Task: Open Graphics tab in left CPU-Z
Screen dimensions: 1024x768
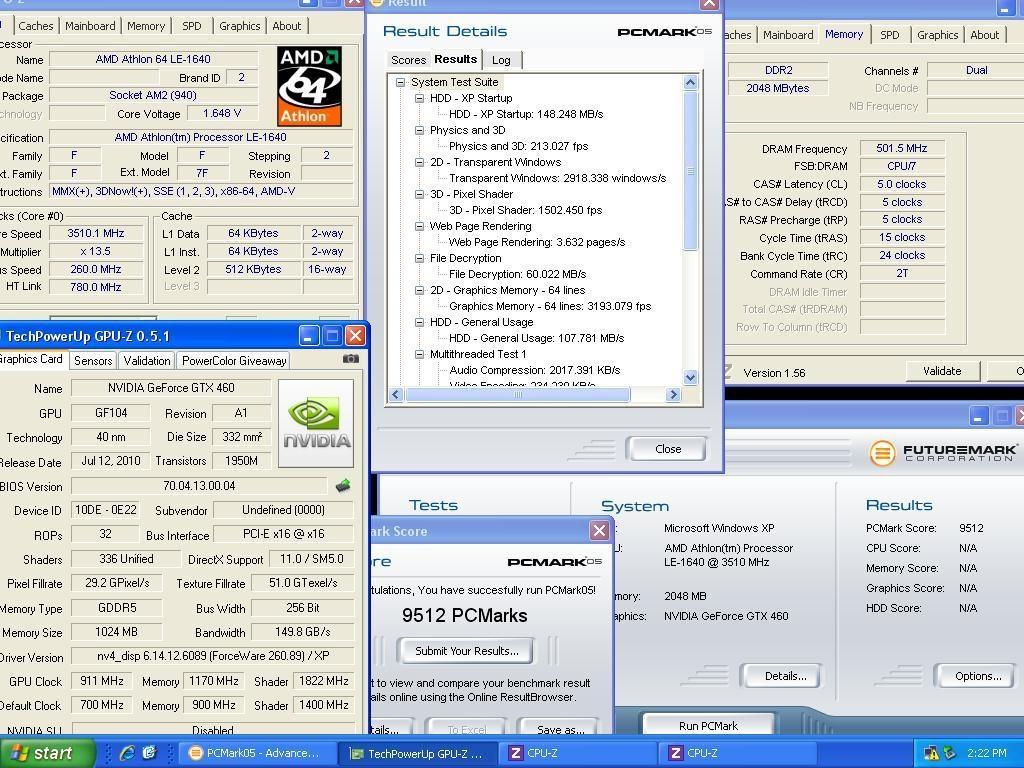Action: coord(240,26)
